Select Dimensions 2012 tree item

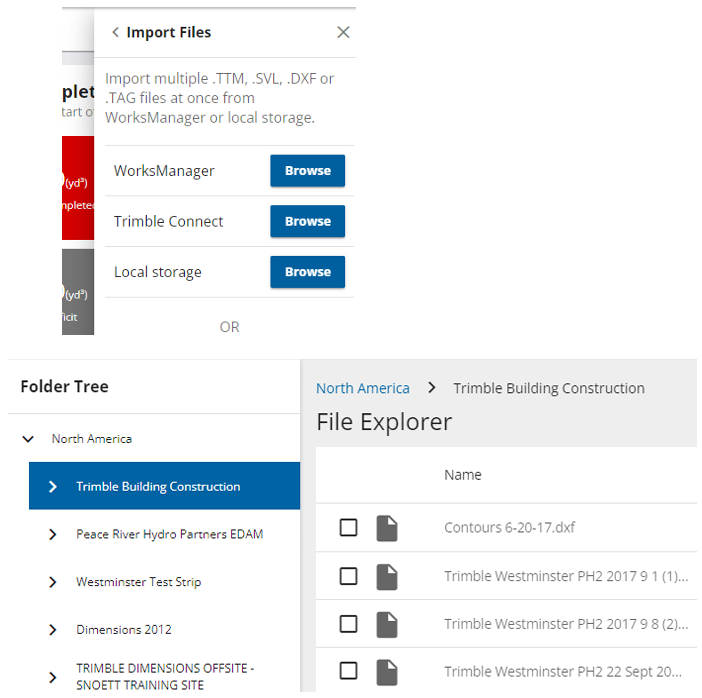coord(124,630)
